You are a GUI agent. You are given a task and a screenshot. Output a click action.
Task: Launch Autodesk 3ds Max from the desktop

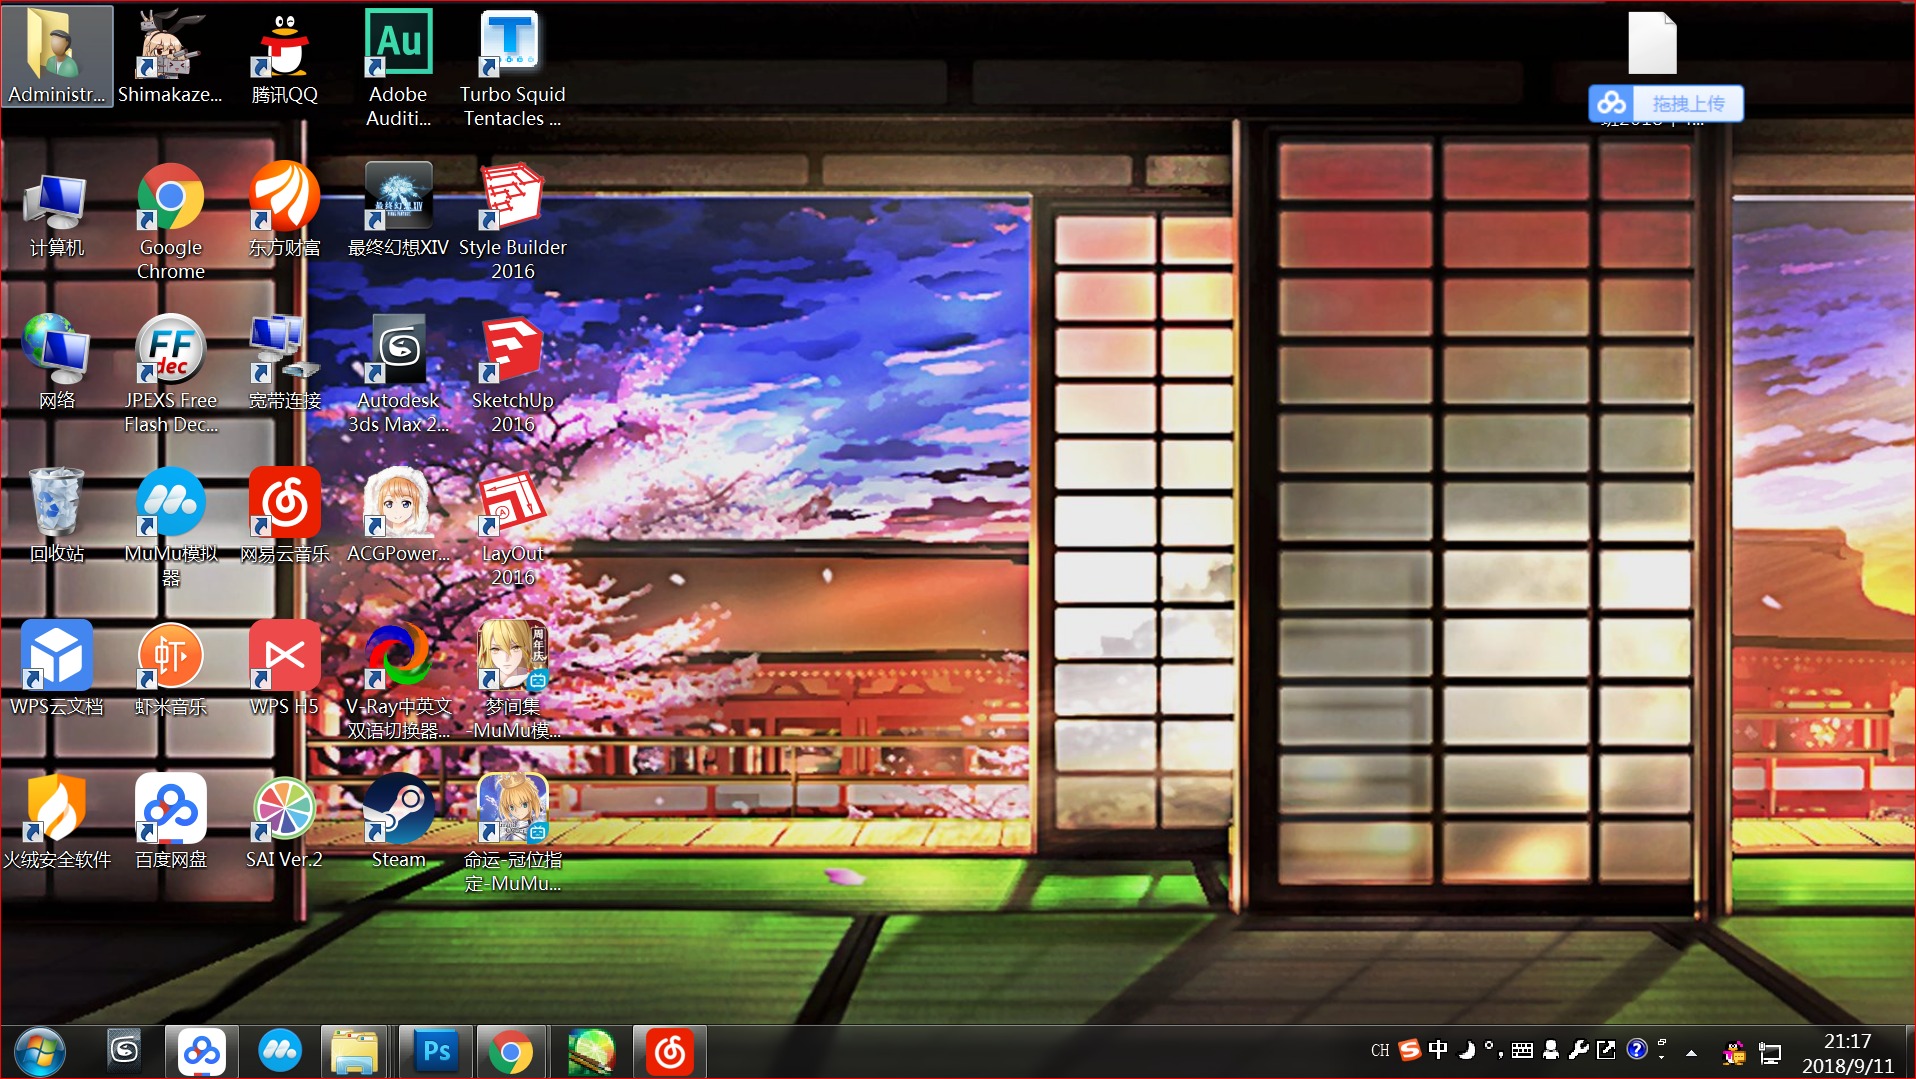399,375
